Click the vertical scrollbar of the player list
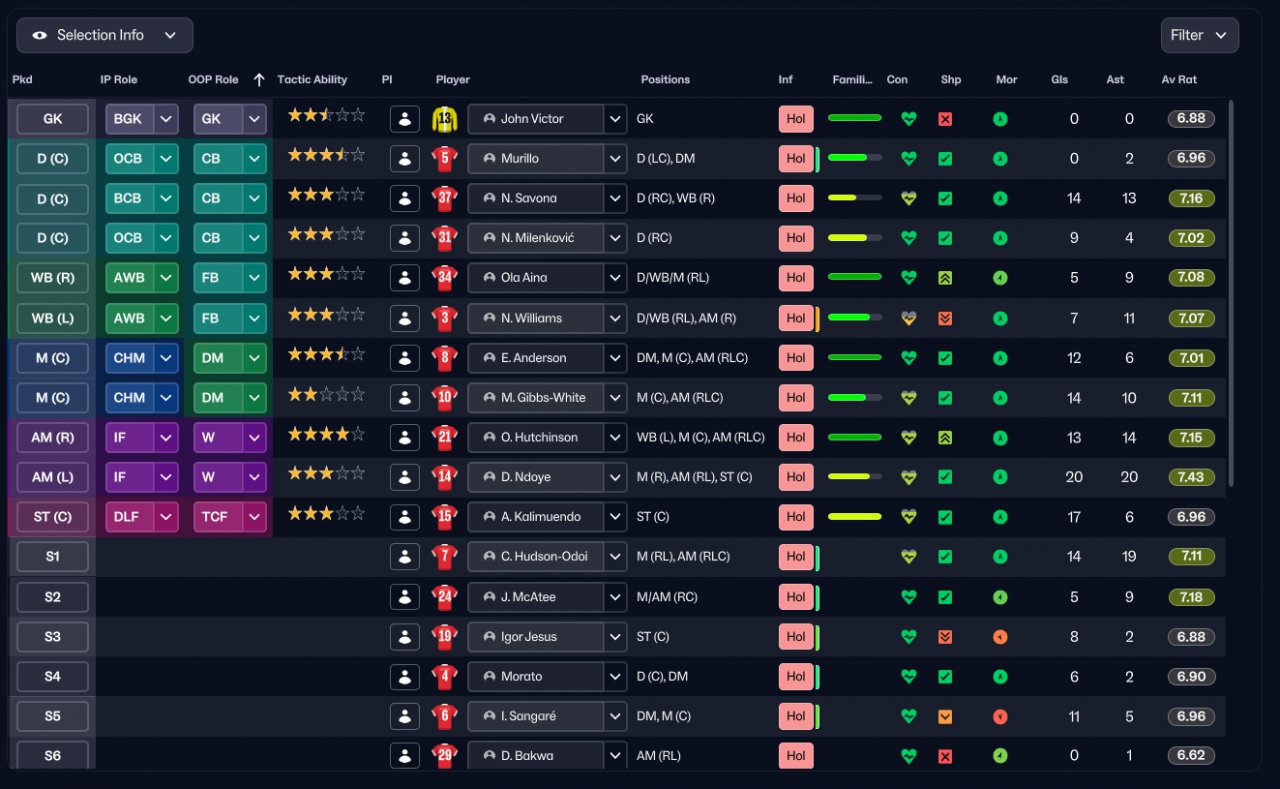The image size is (1280, 789). pos(1231,293)
